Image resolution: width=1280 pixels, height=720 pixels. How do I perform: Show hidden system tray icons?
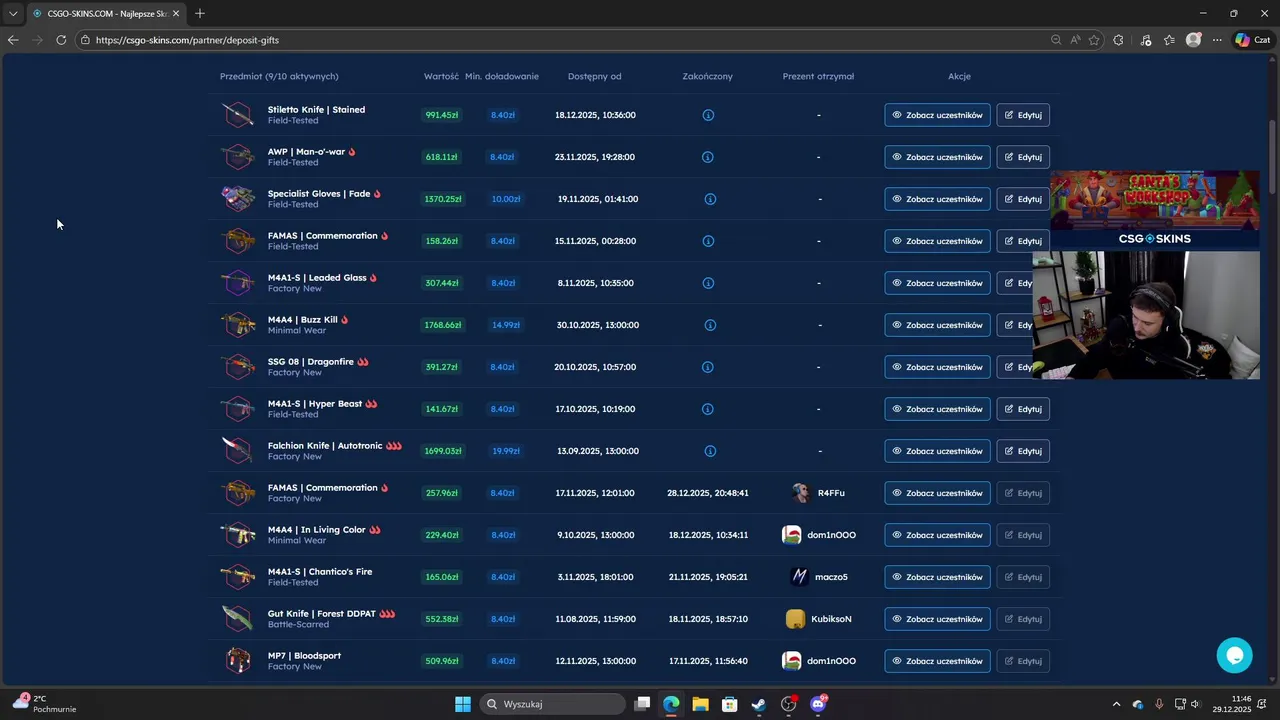[1117, 704]
